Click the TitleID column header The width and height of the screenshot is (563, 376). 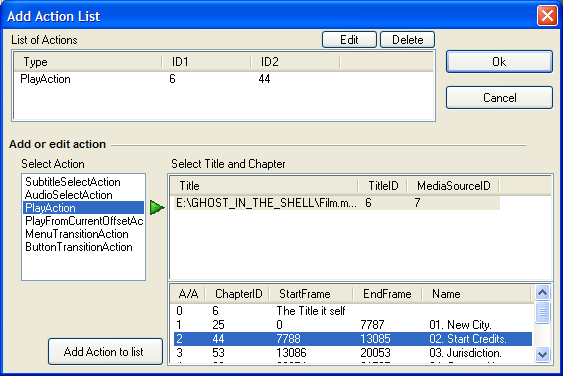tap(382, 186)
